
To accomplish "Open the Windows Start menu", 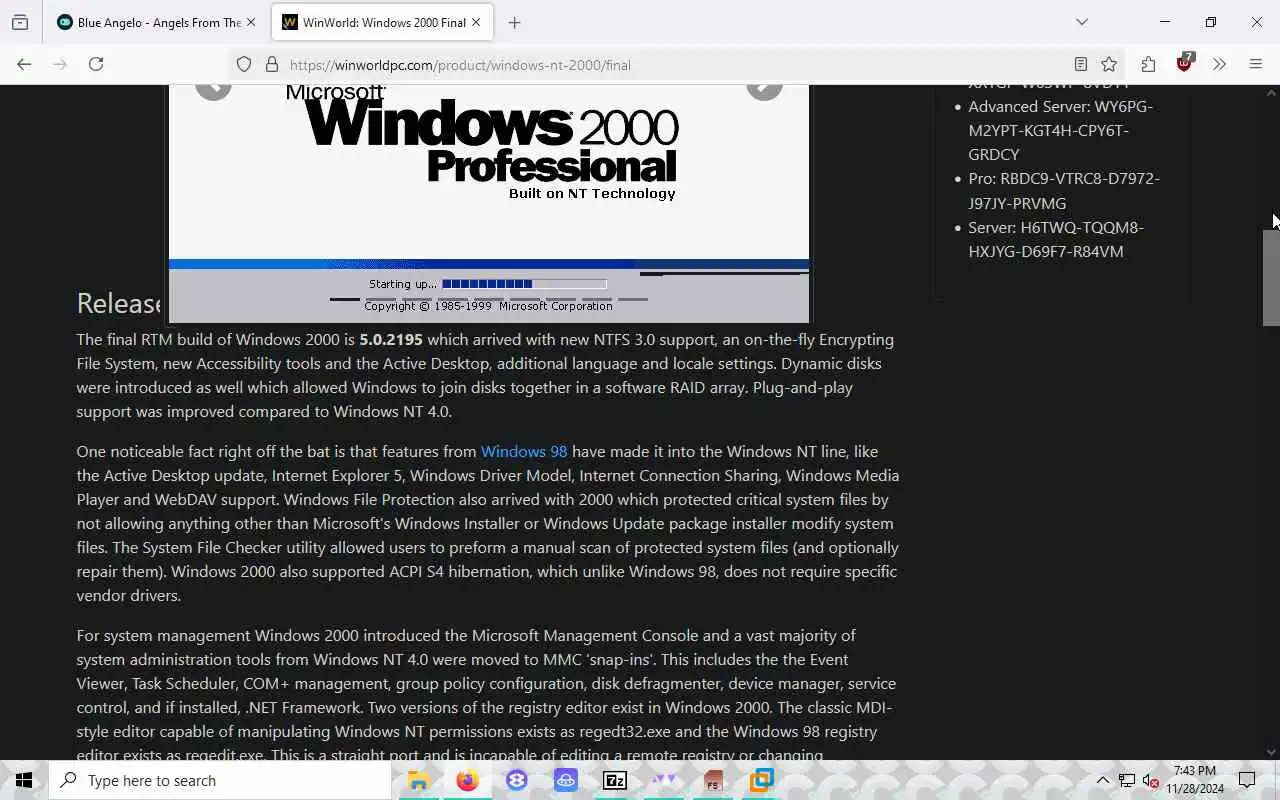I will point(24,780).
